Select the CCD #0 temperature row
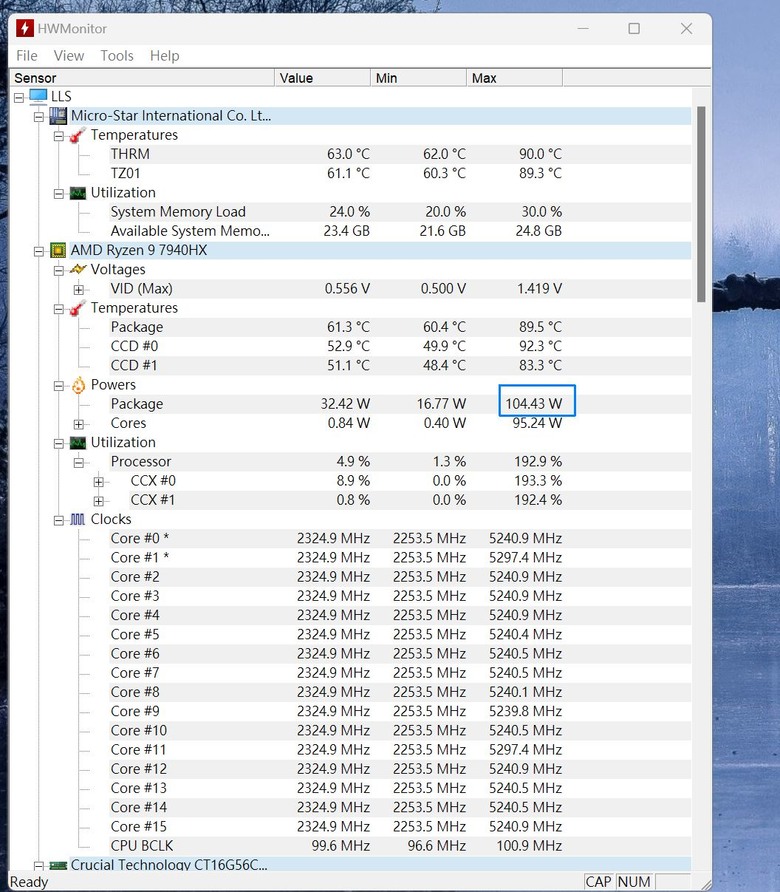The width and height of the screenshot is (780, 892). tap(400, 346)
